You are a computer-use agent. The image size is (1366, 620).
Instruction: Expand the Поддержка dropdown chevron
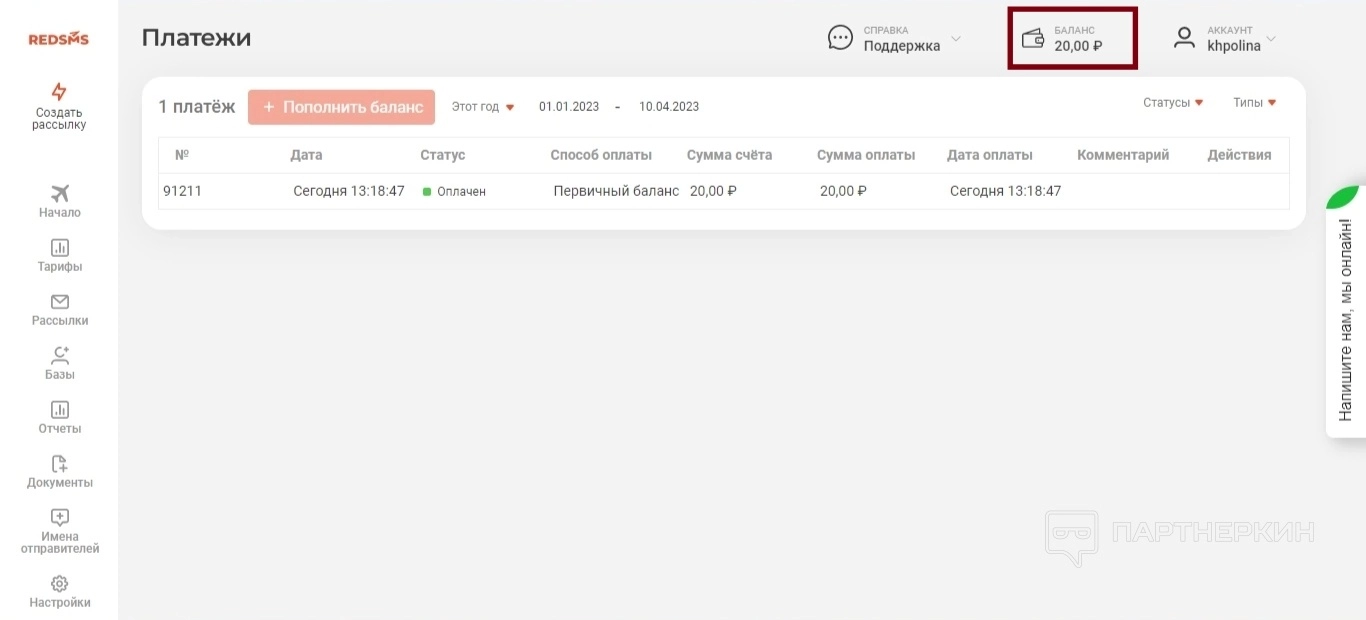point(955,39)
